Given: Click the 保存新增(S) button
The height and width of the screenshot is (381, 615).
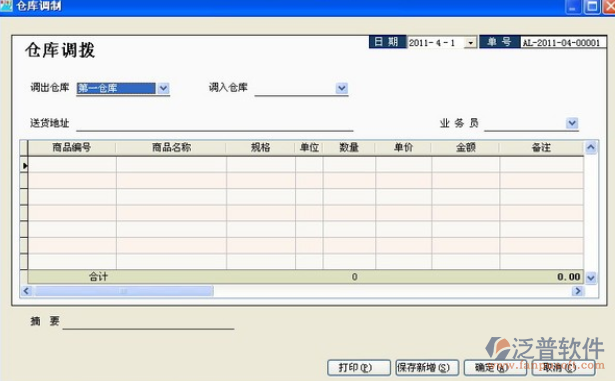Looking at the screenshot, I should tap(427, 368).
